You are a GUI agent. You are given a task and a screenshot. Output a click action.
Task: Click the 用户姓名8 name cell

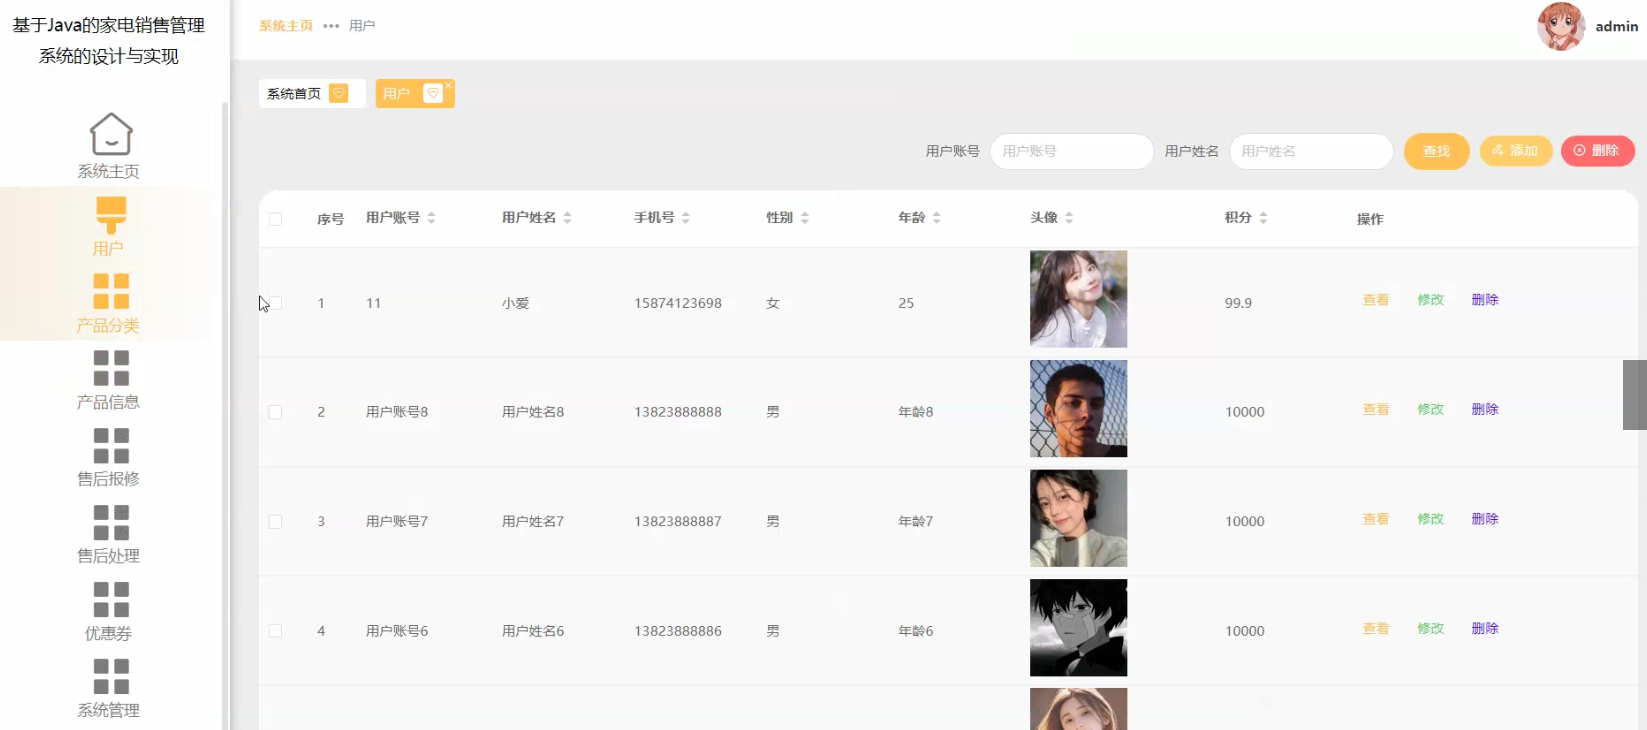(x=533, y=412)
